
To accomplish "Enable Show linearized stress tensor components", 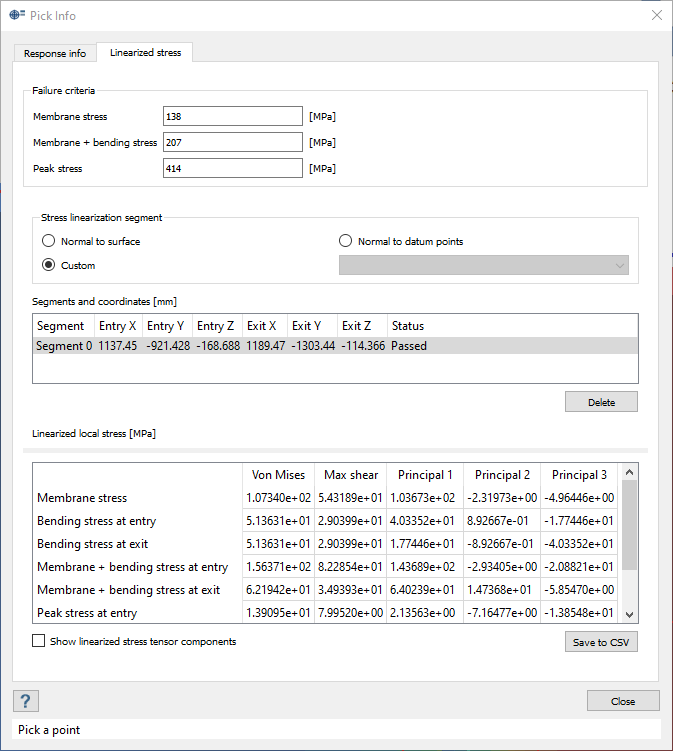I will click(x=39, y=641).
